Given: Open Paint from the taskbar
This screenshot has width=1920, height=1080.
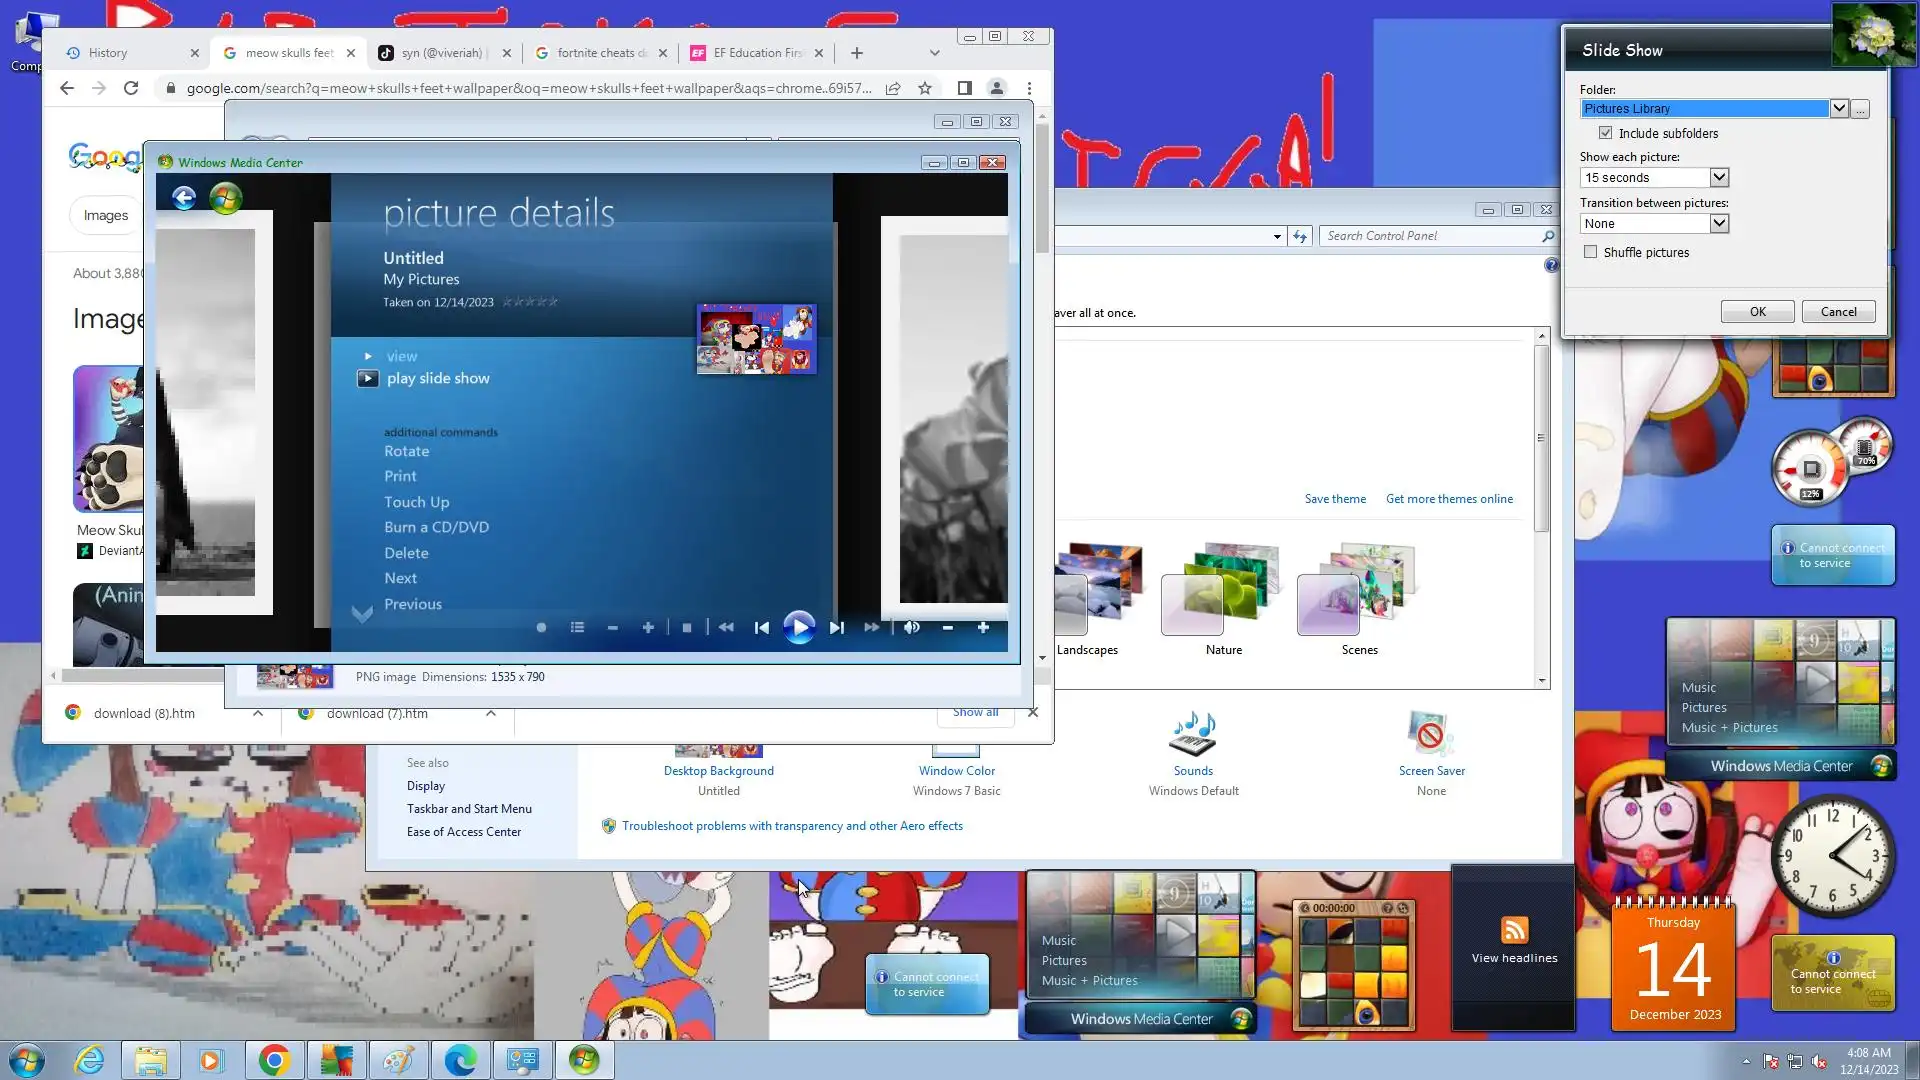Looking at the screenshot, I should pos(398,1060).
